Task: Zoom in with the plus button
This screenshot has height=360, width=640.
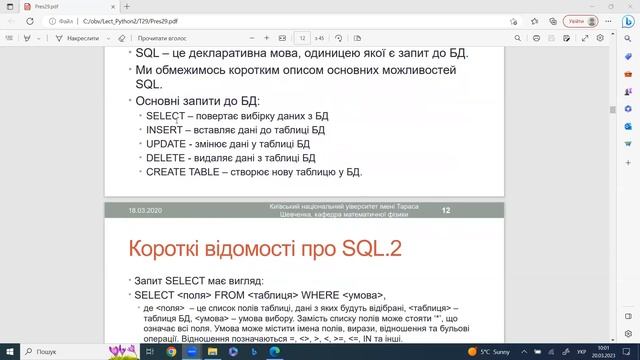Action: tap(267, 38)
